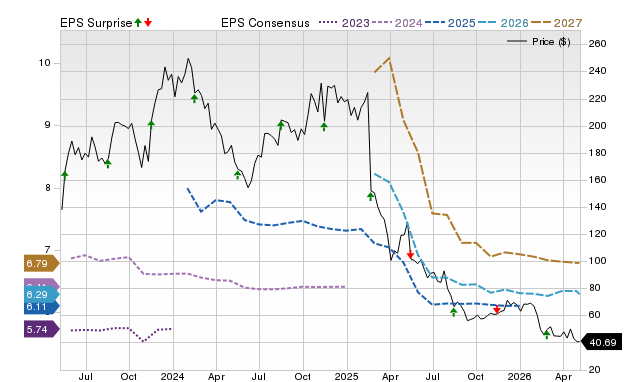The image size is (640, 382).
Task: Click the 6.79 value tag for 2027
Action: [x=42, y=263]
